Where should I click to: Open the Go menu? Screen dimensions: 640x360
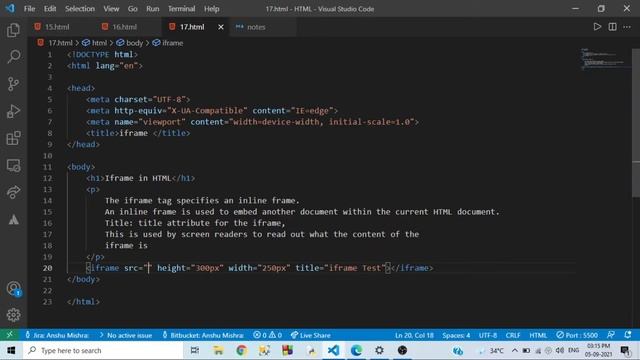coord(133,9)
